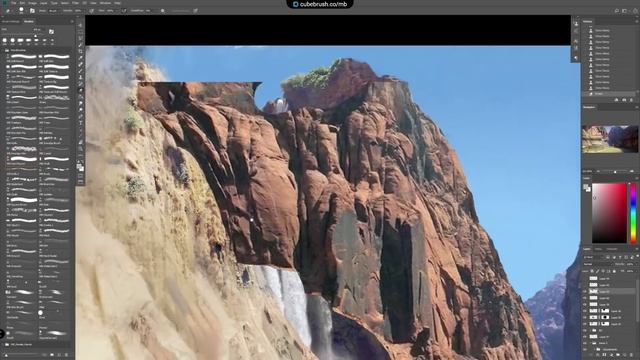
Task: Create new adjustment layer from Layers footer
Action: [611, 355]
